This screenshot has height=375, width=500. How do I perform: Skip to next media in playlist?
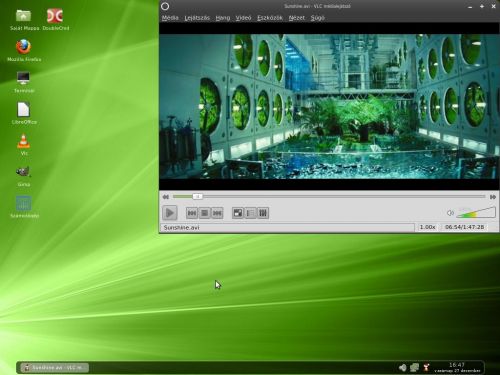click(x=217, y=213)
